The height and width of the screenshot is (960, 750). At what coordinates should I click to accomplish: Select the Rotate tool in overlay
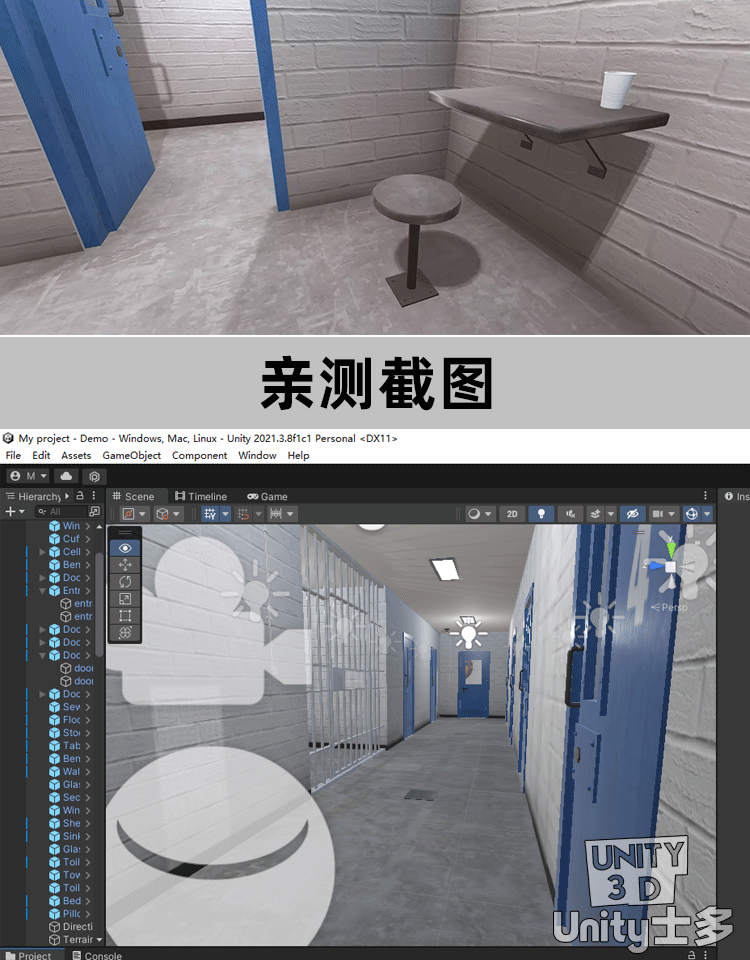coord(125,582)
